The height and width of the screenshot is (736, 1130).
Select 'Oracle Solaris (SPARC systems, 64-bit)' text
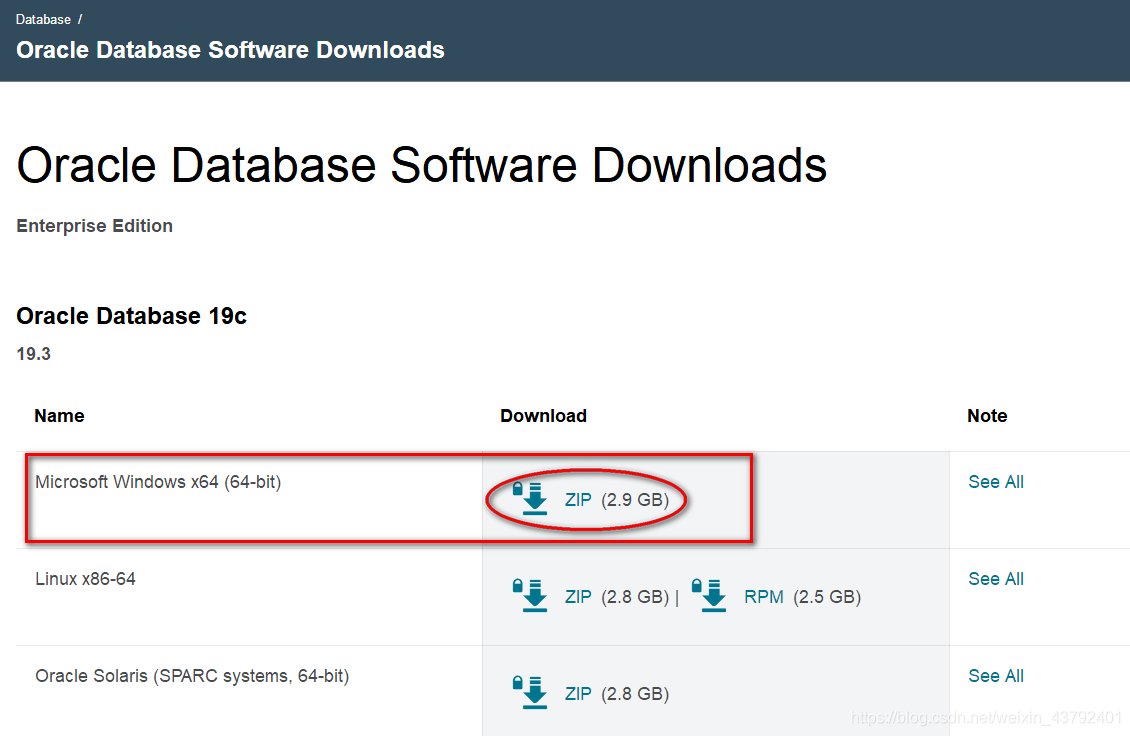coord(192,676)
